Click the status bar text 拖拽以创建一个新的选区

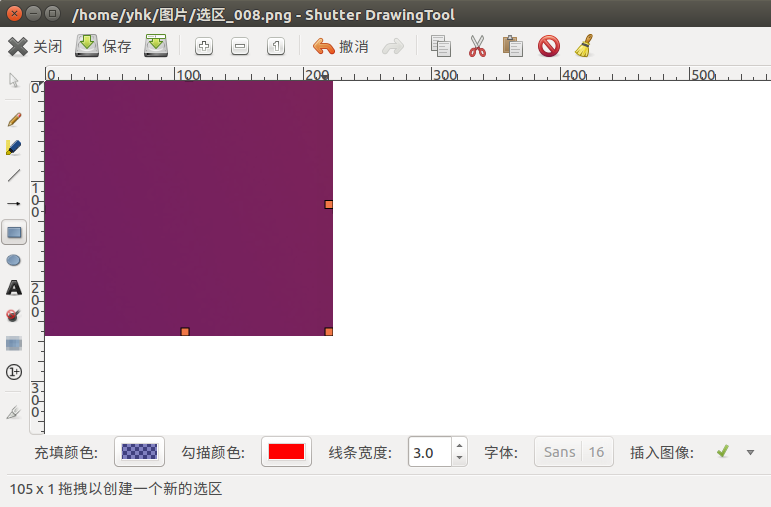pos(140,489)
